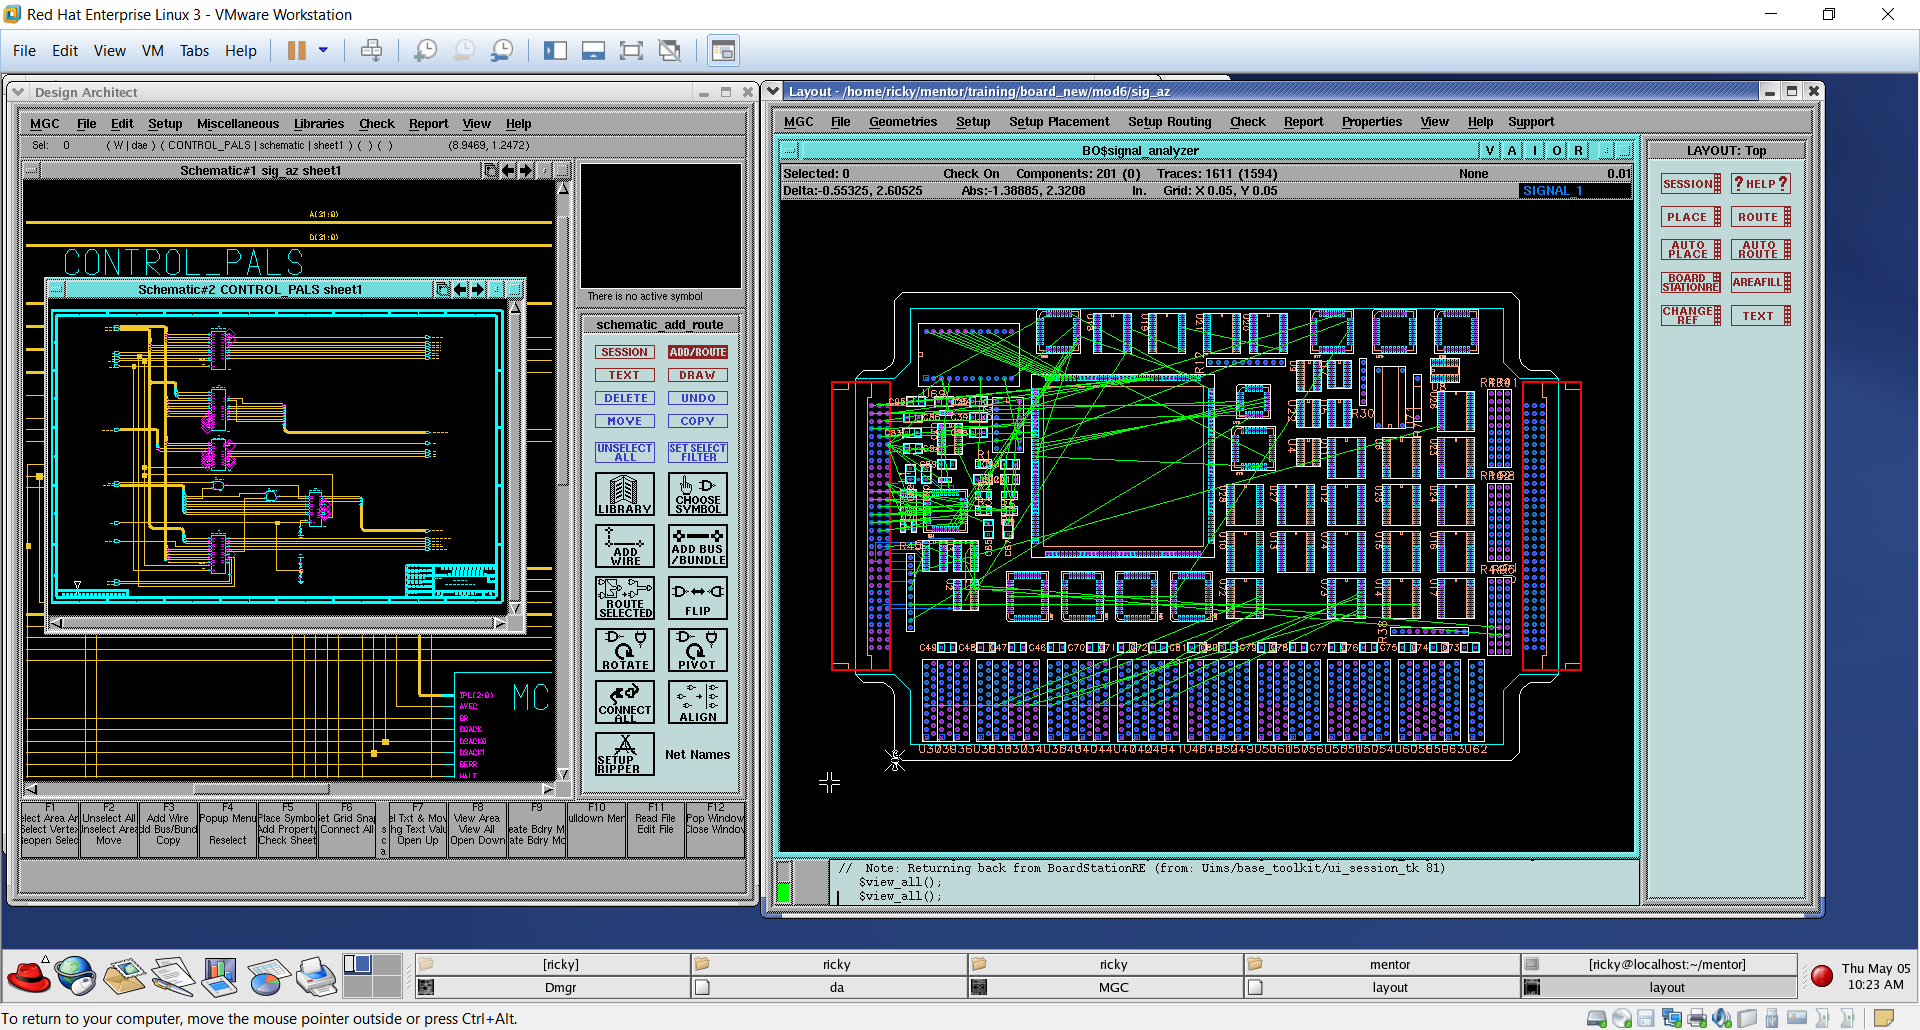
Task: Open the Layout window menu arrow
Action: pyautogui.click(x=772, y=91)
